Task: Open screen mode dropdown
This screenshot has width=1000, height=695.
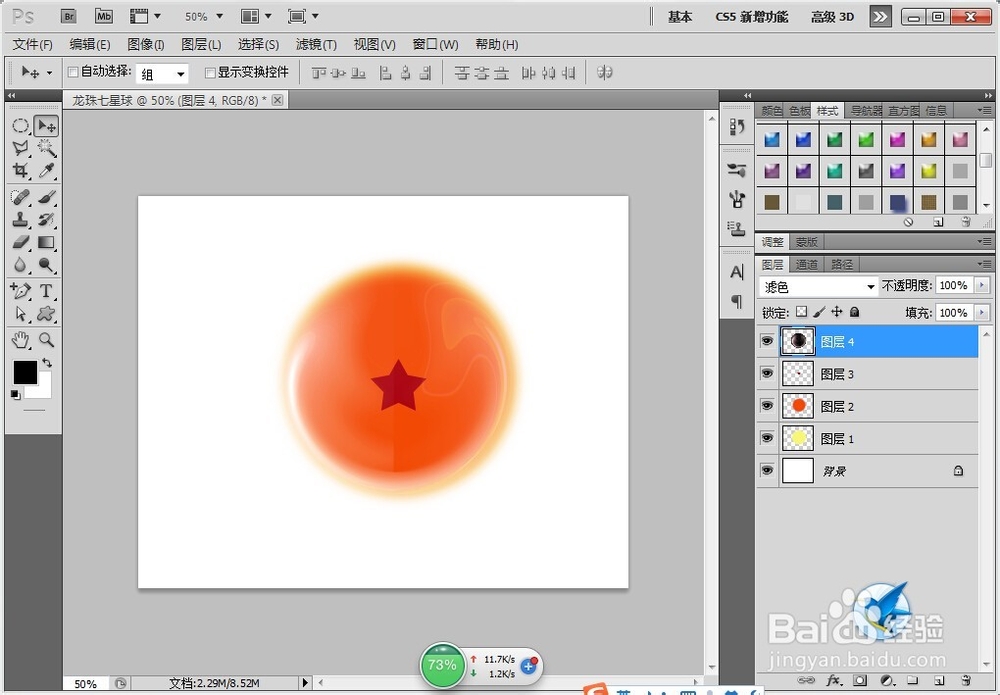Action: [303, 17]
